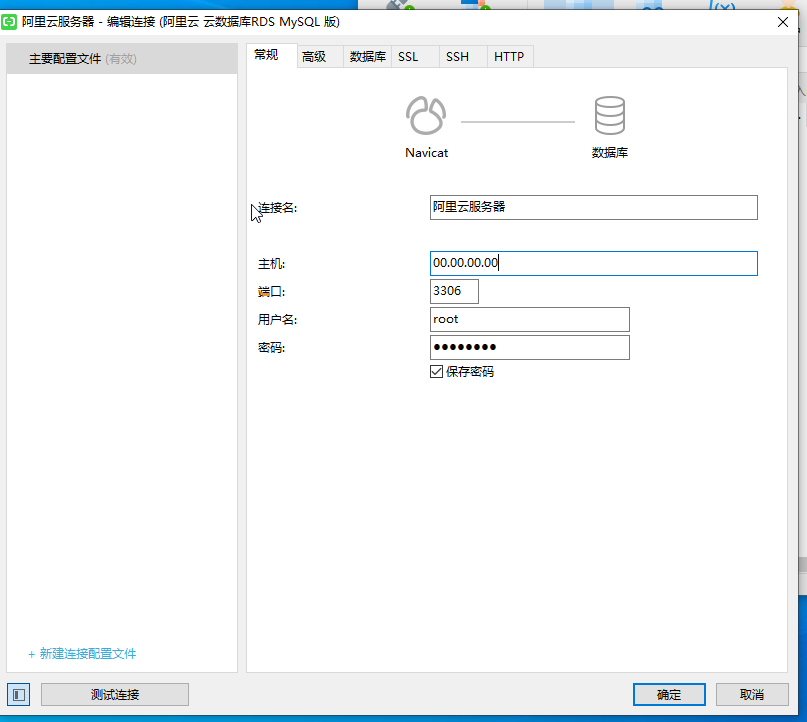Click the 端口 field showing 3306
807x722 pixels.
point(454,291)
